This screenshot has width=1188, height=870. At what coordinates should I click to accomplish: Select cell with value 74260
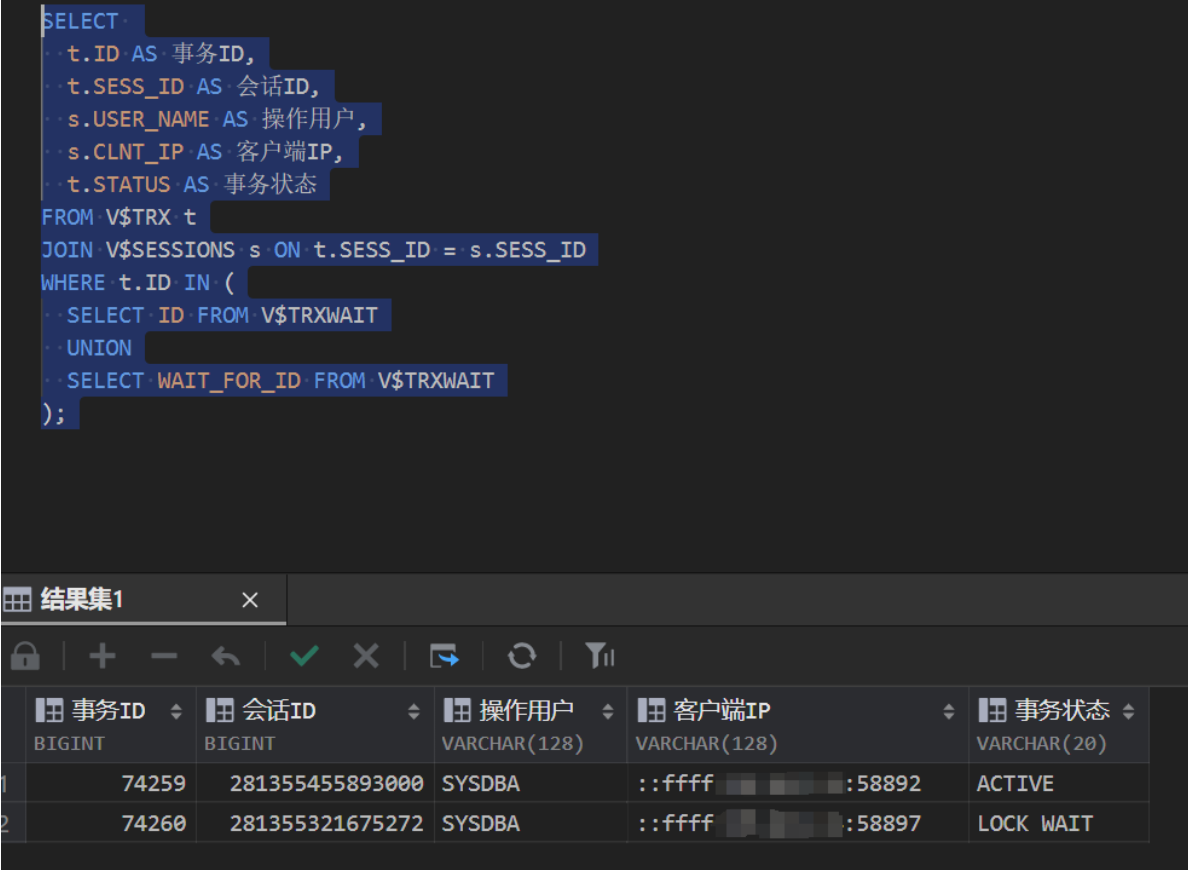click(111, 823)
